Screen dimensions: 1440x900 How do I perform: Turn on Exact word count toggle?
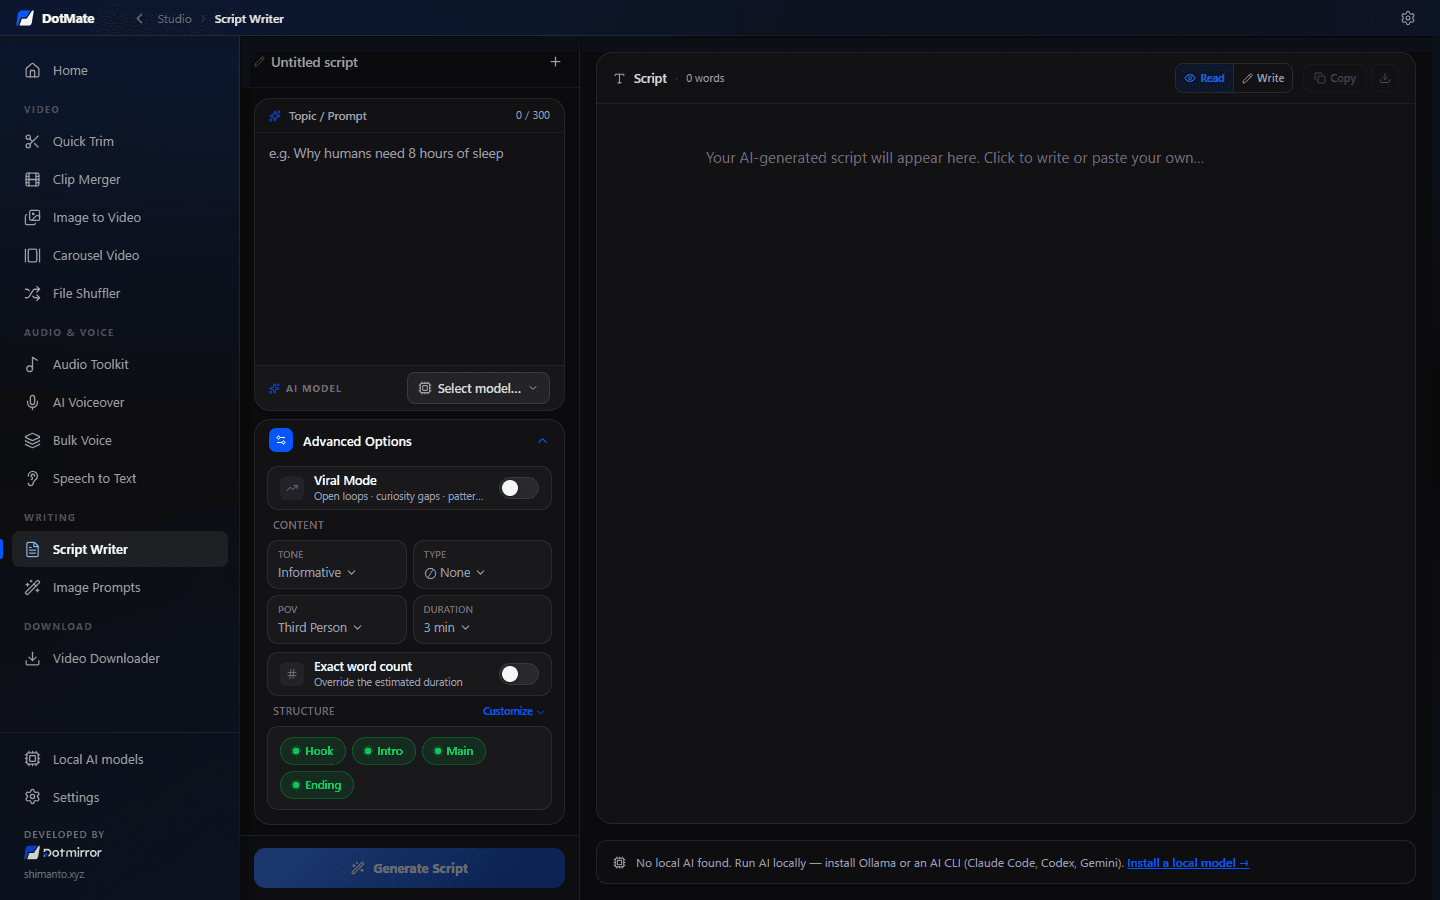click(519, 674)
